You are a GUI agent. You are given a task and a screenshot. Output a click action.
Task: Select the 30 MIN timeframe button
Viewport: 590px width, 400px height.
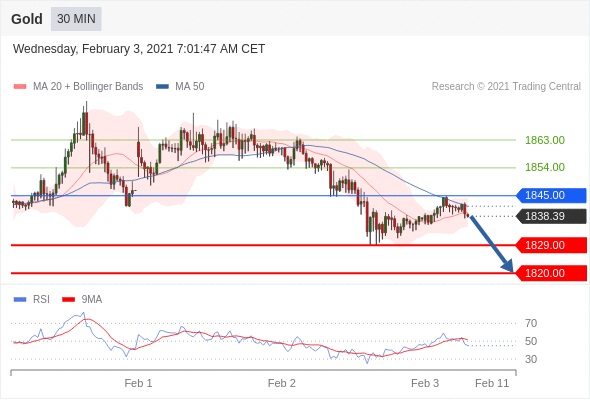click(76, 18)
